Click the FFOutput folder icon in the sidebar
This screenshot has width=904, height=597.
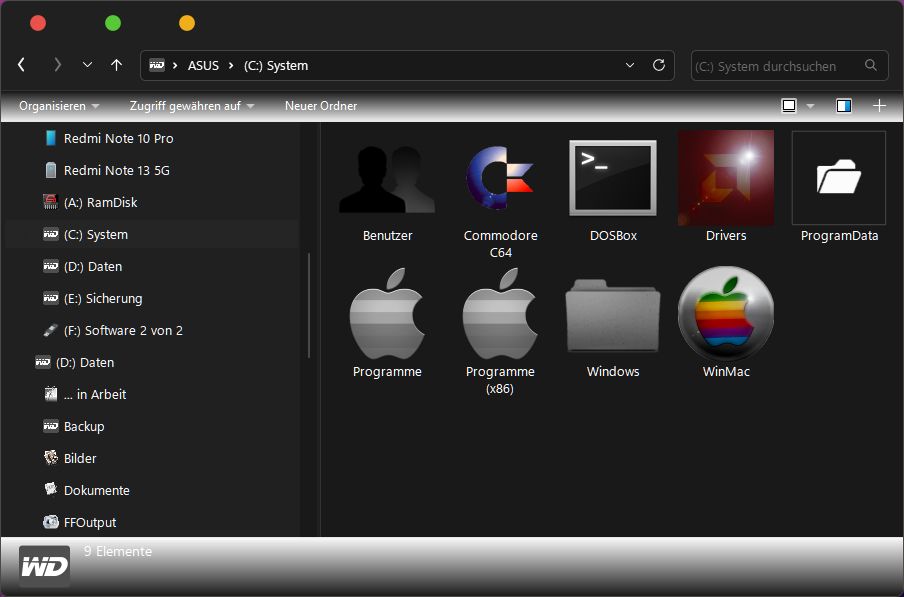[x=51, y=522]
